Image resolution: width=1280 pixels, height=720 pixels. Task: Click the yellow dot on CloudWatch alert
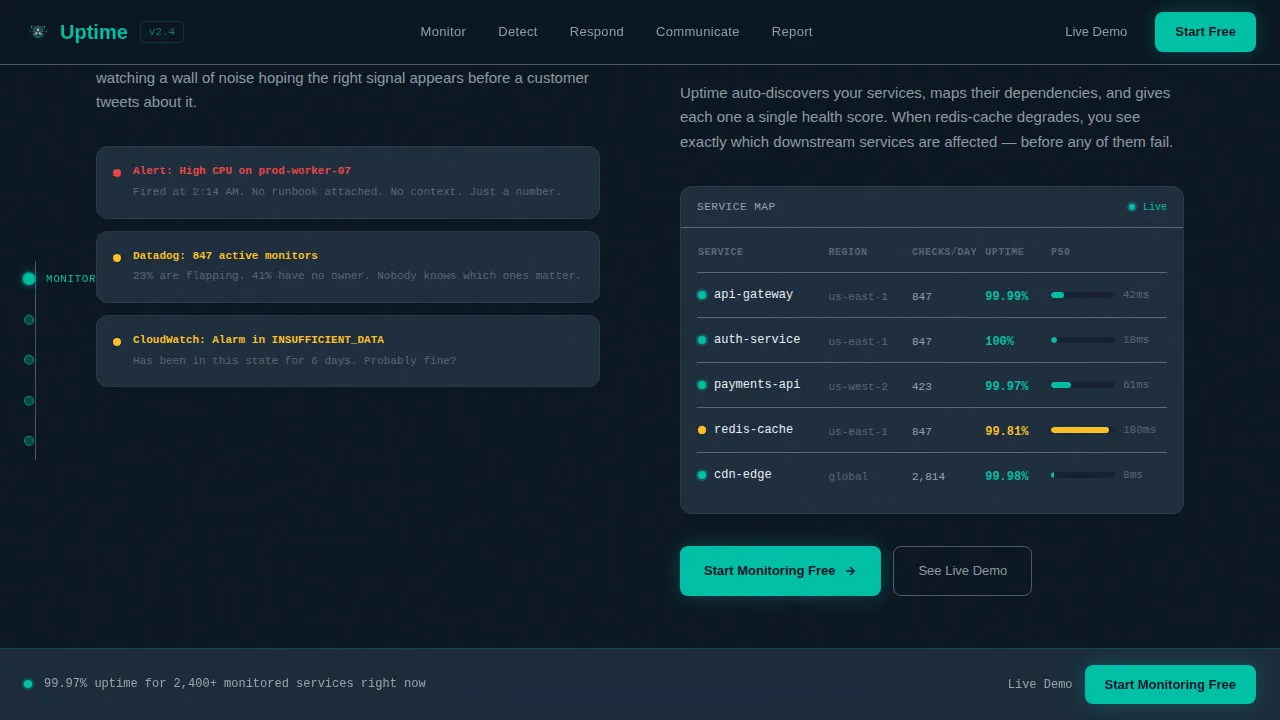coord(117,342)
